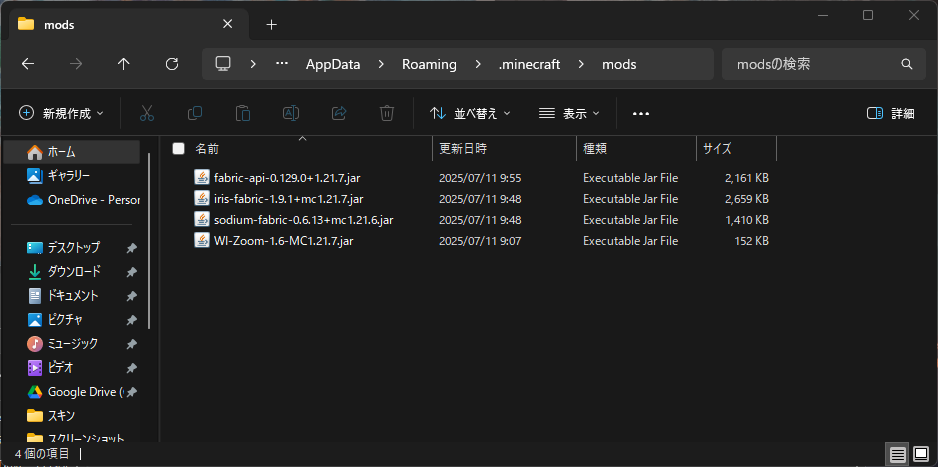Click the Paste clipboard icon
The width and height of the screenshot is (938, 467).
[243, 113]
